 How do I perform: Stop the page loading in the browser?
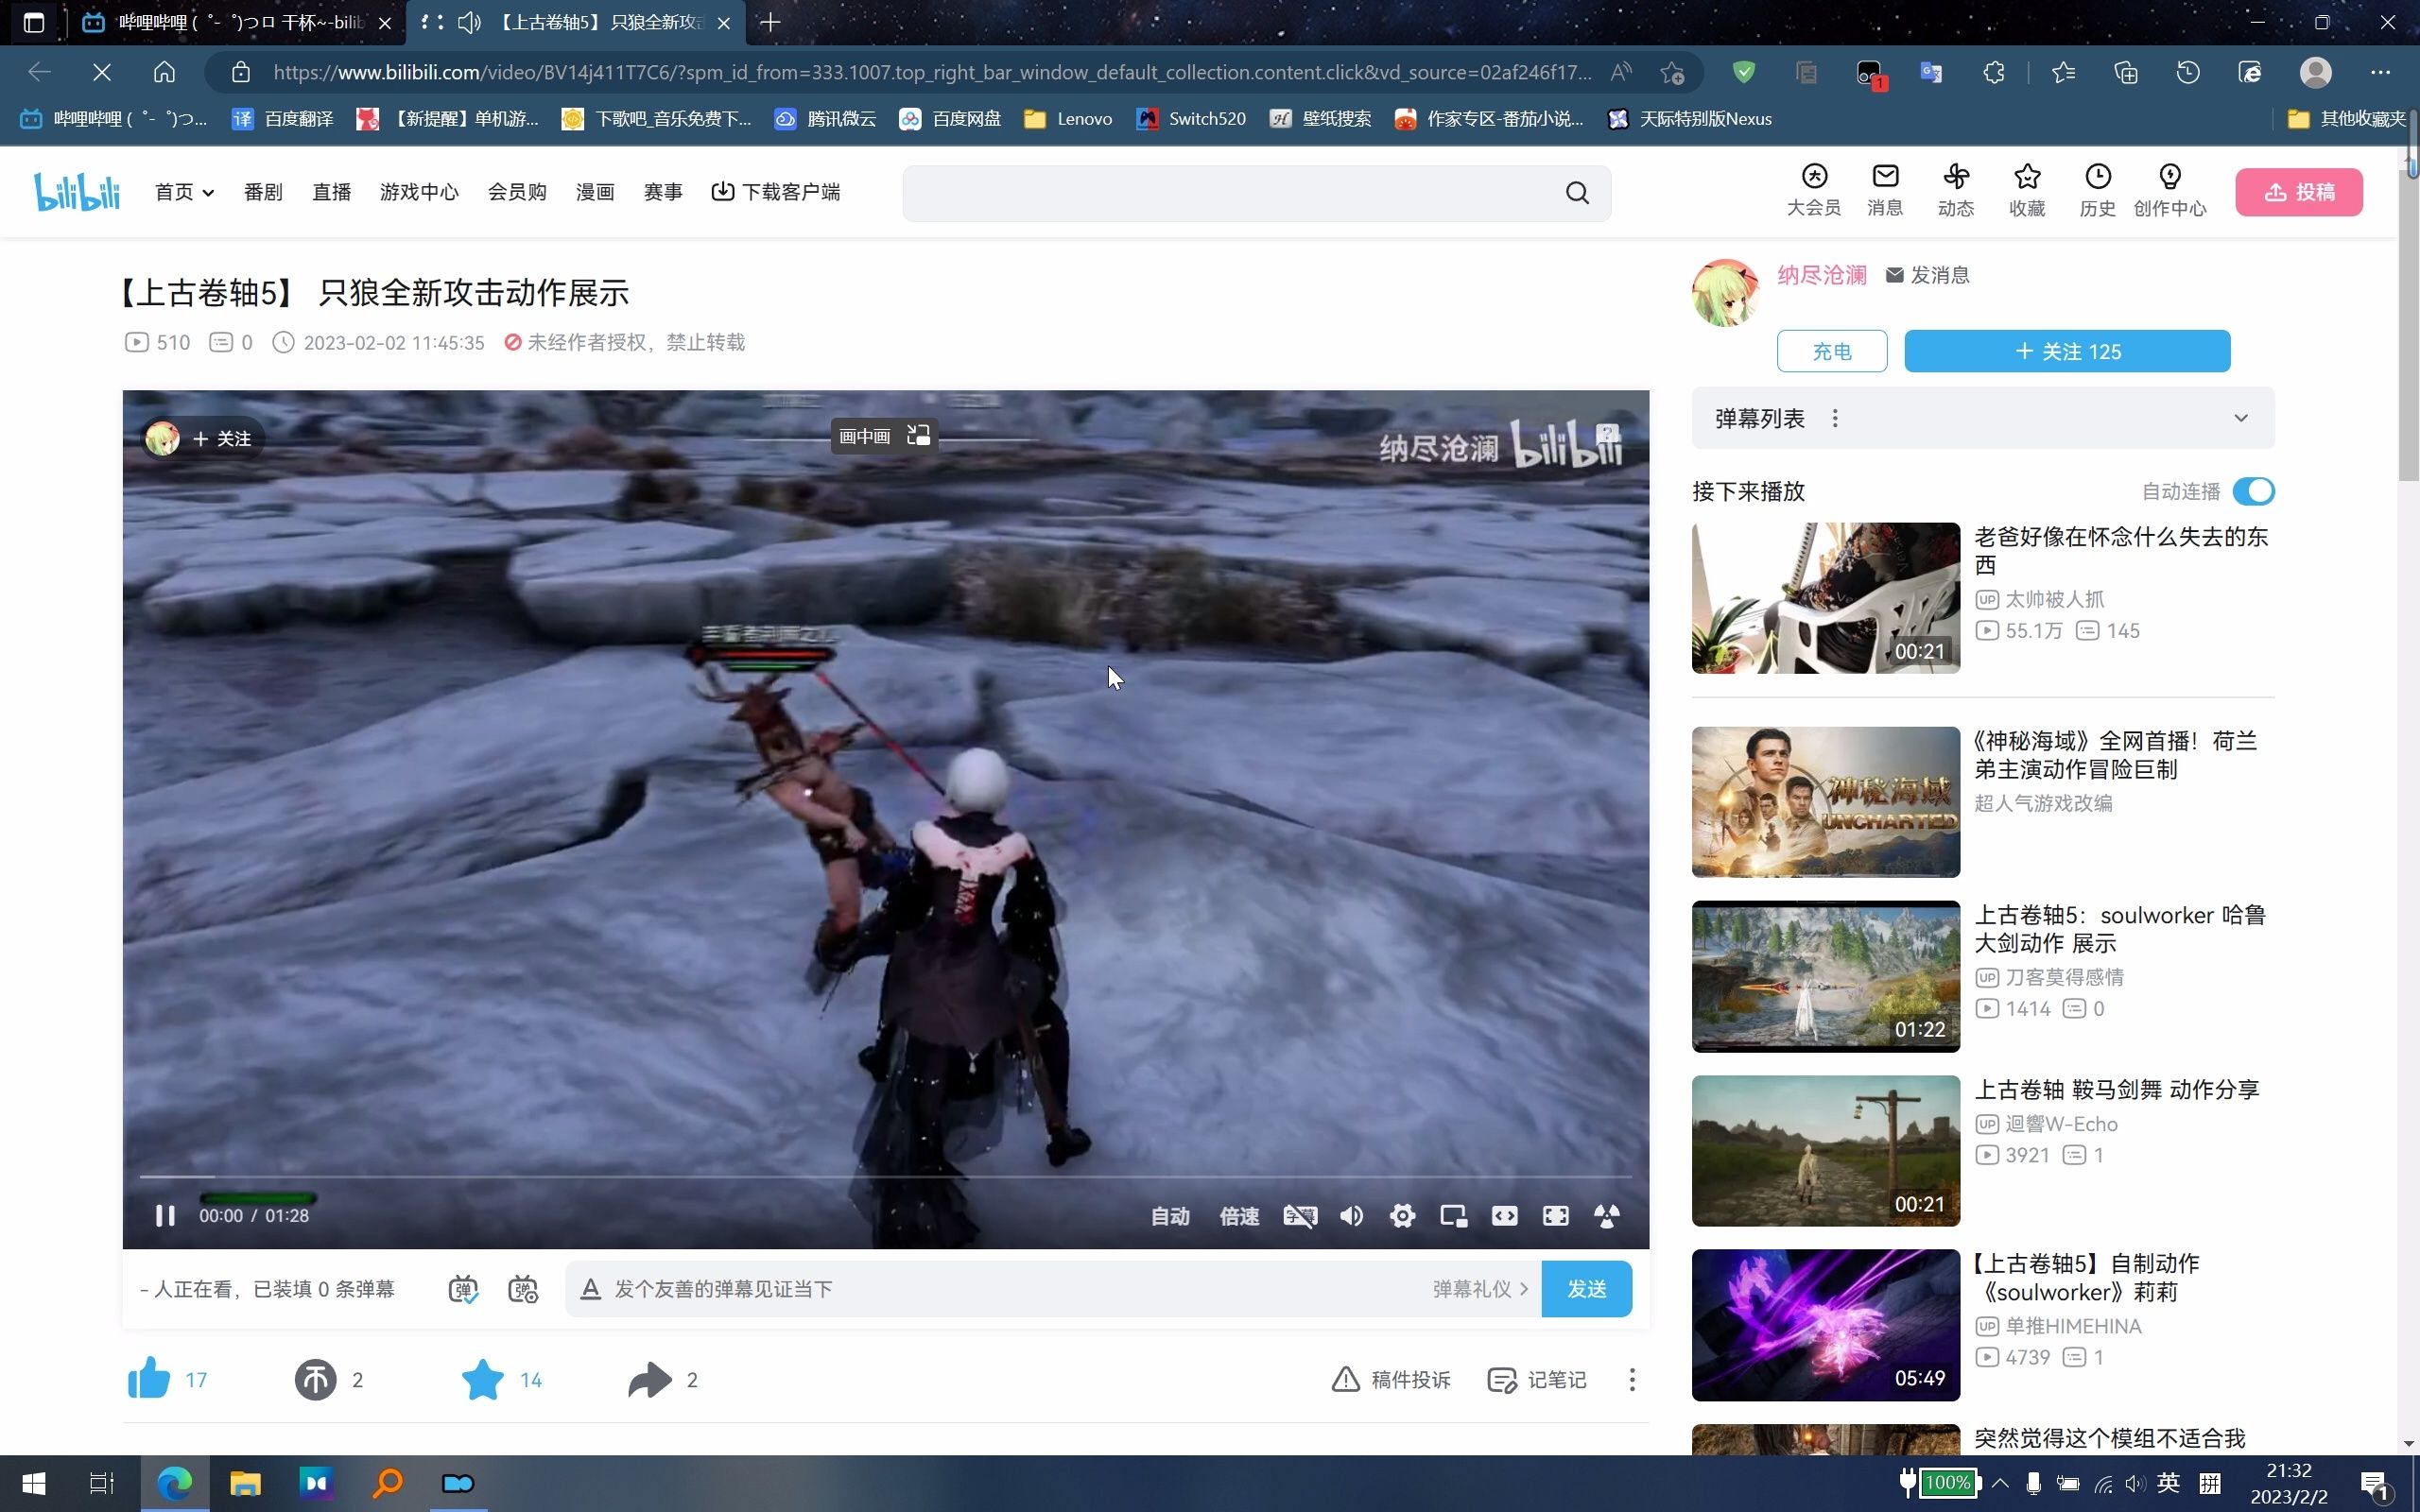(101, 72)
